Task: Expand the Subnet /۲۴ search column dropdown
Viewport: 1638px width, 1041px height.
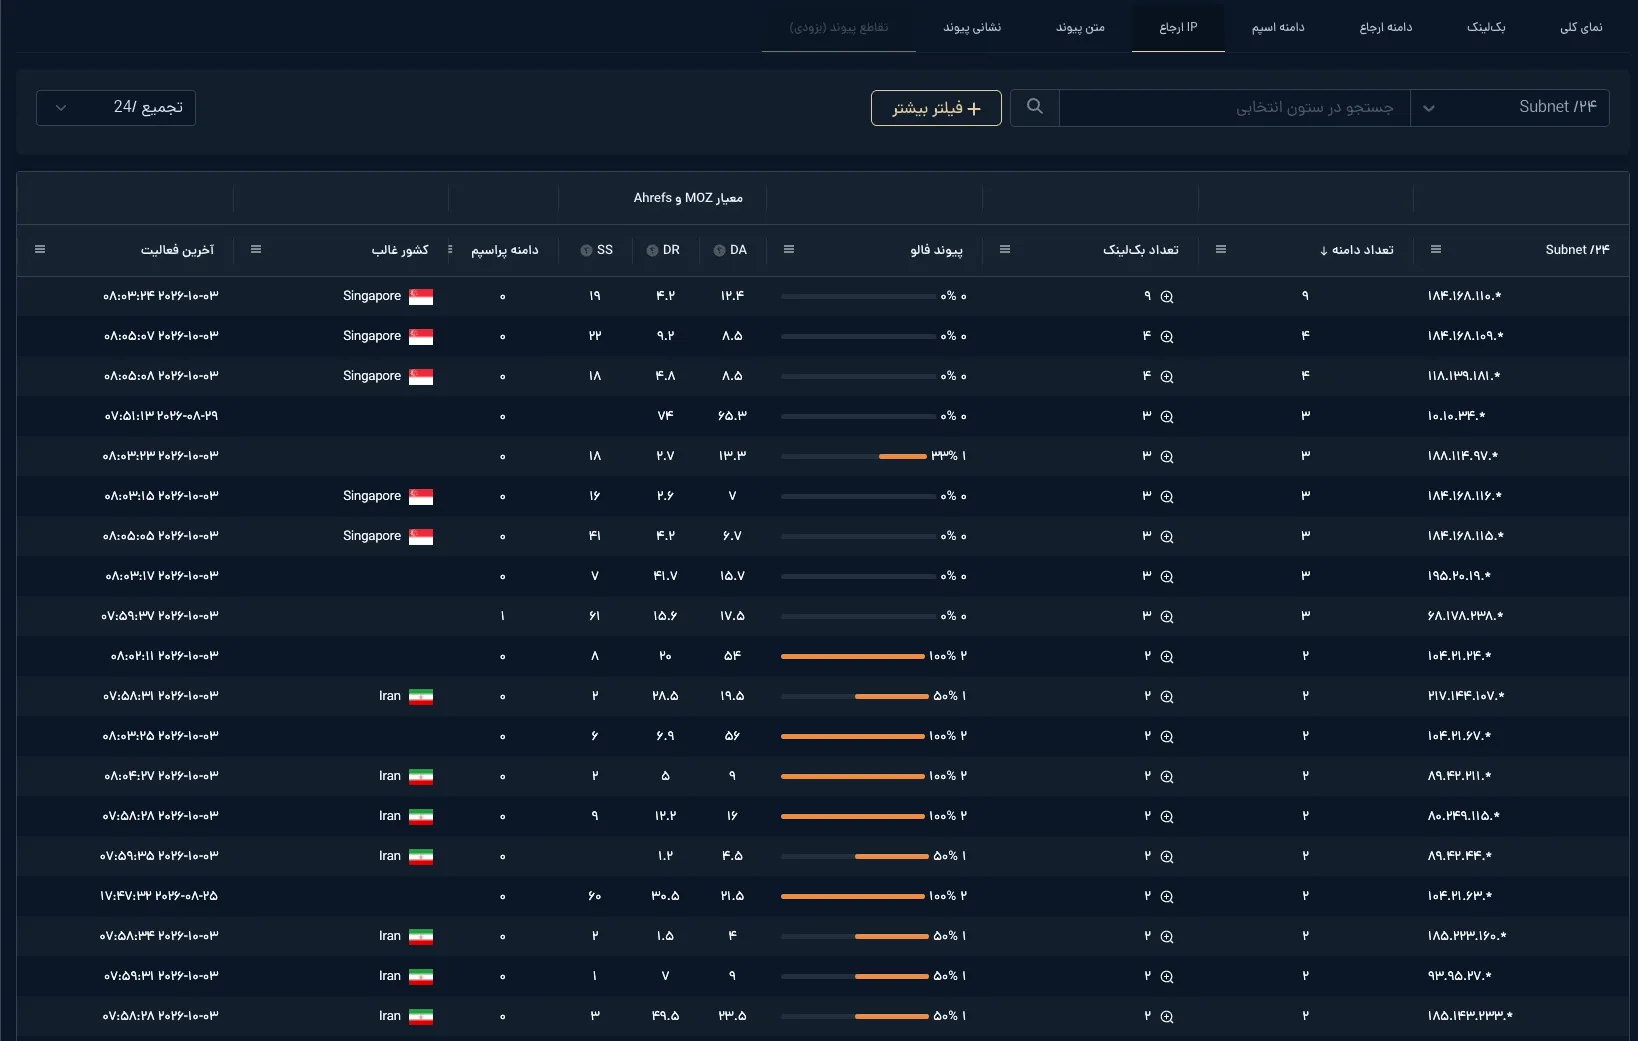Action: tap(1509, 107)
